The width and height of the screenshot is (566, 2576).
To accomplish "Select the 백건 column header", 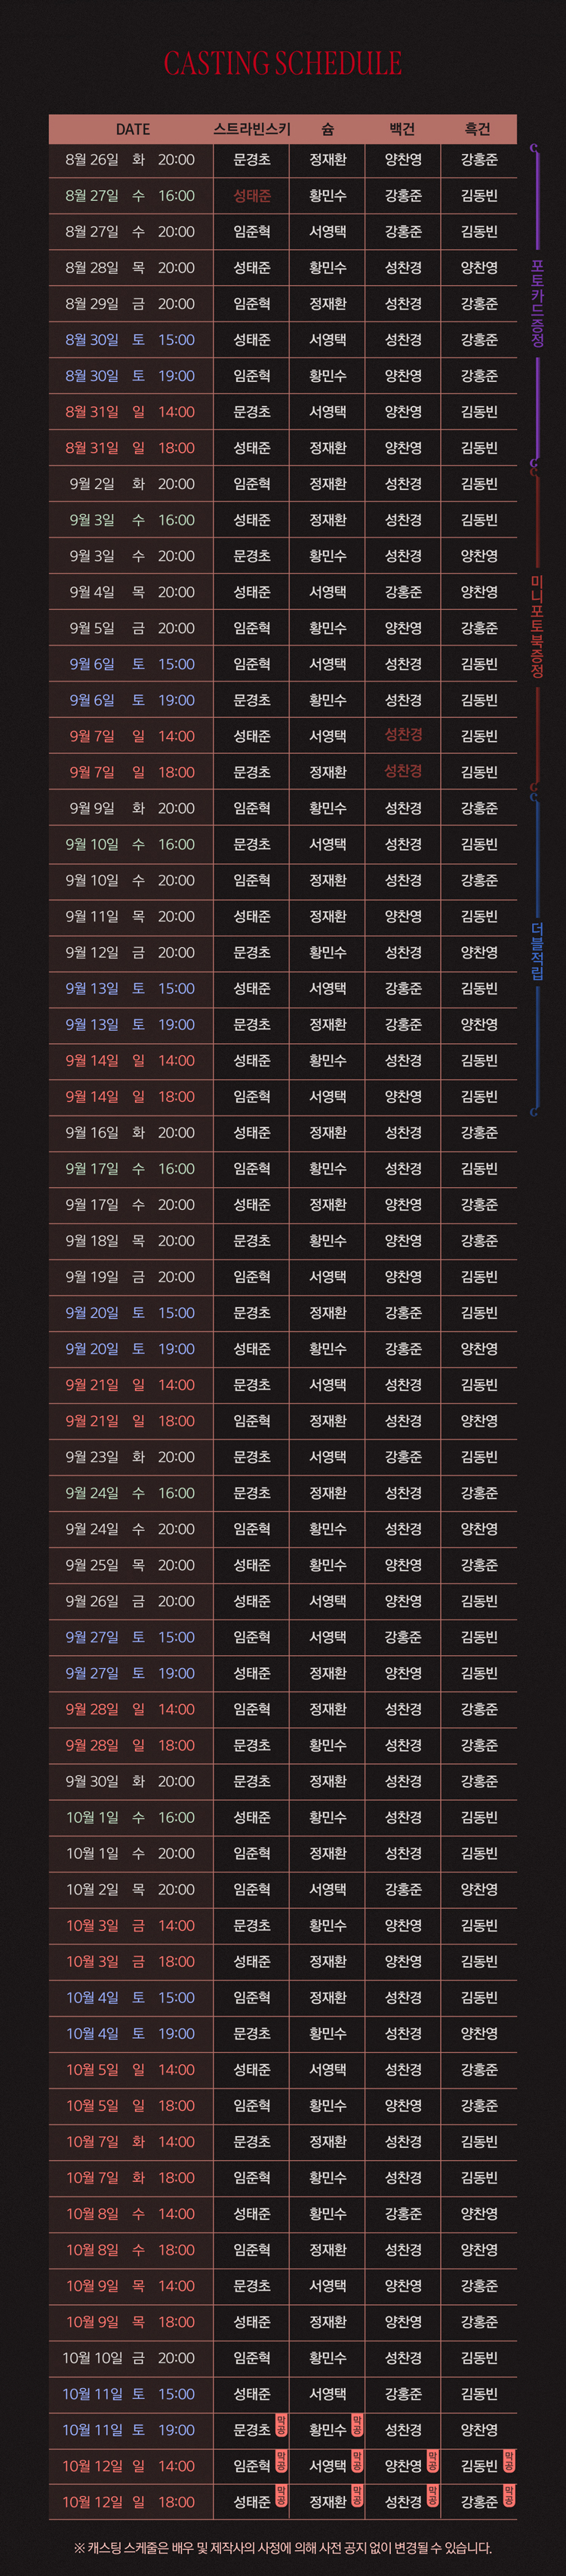I will click(x=402, y=129).
